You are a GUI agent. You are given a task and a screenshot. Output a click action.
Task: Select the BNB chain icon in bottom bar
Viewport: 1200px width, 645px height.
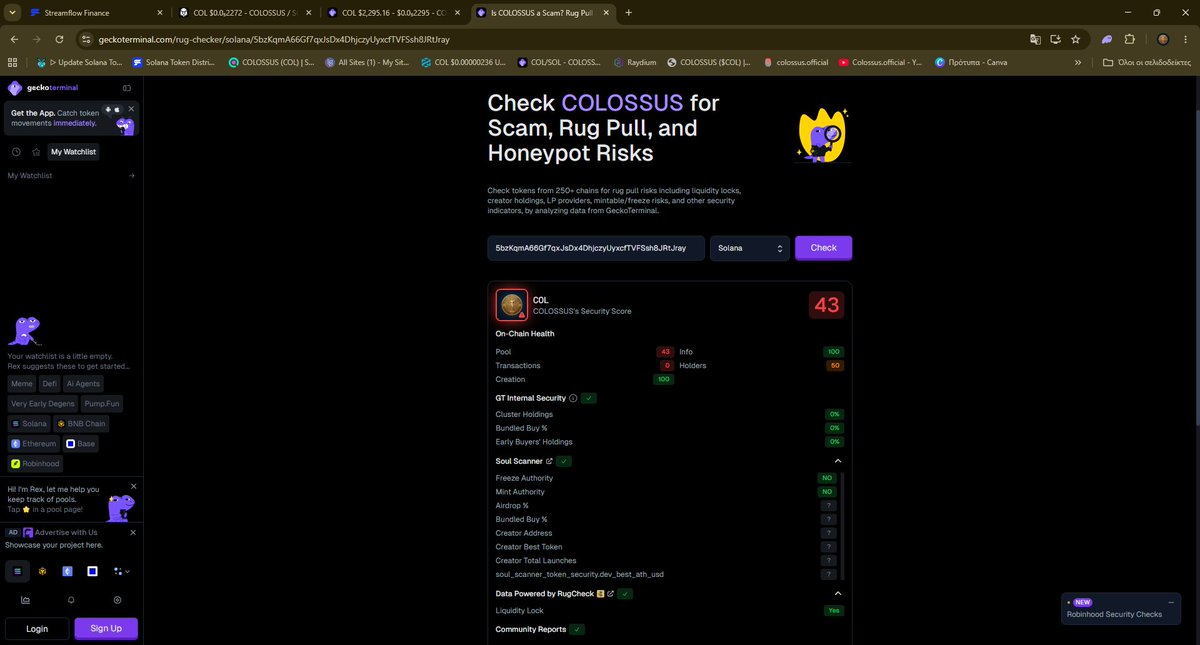[43, 571]
